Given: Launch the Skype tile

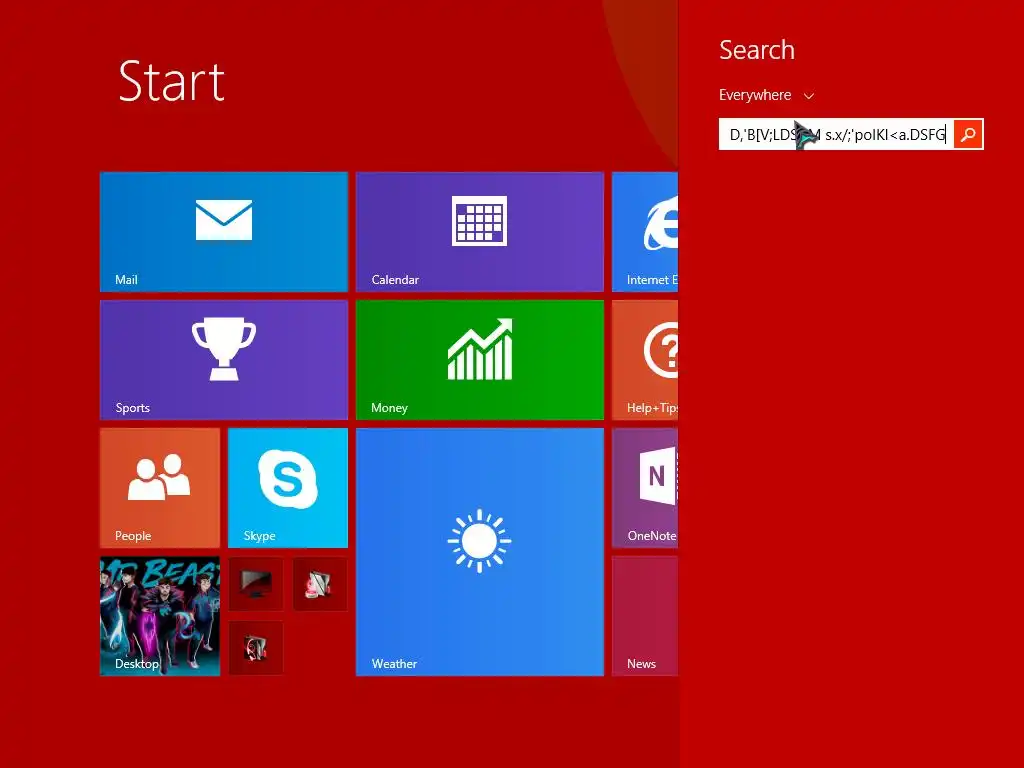Looking at the screenshot, I should coord(287,488).
